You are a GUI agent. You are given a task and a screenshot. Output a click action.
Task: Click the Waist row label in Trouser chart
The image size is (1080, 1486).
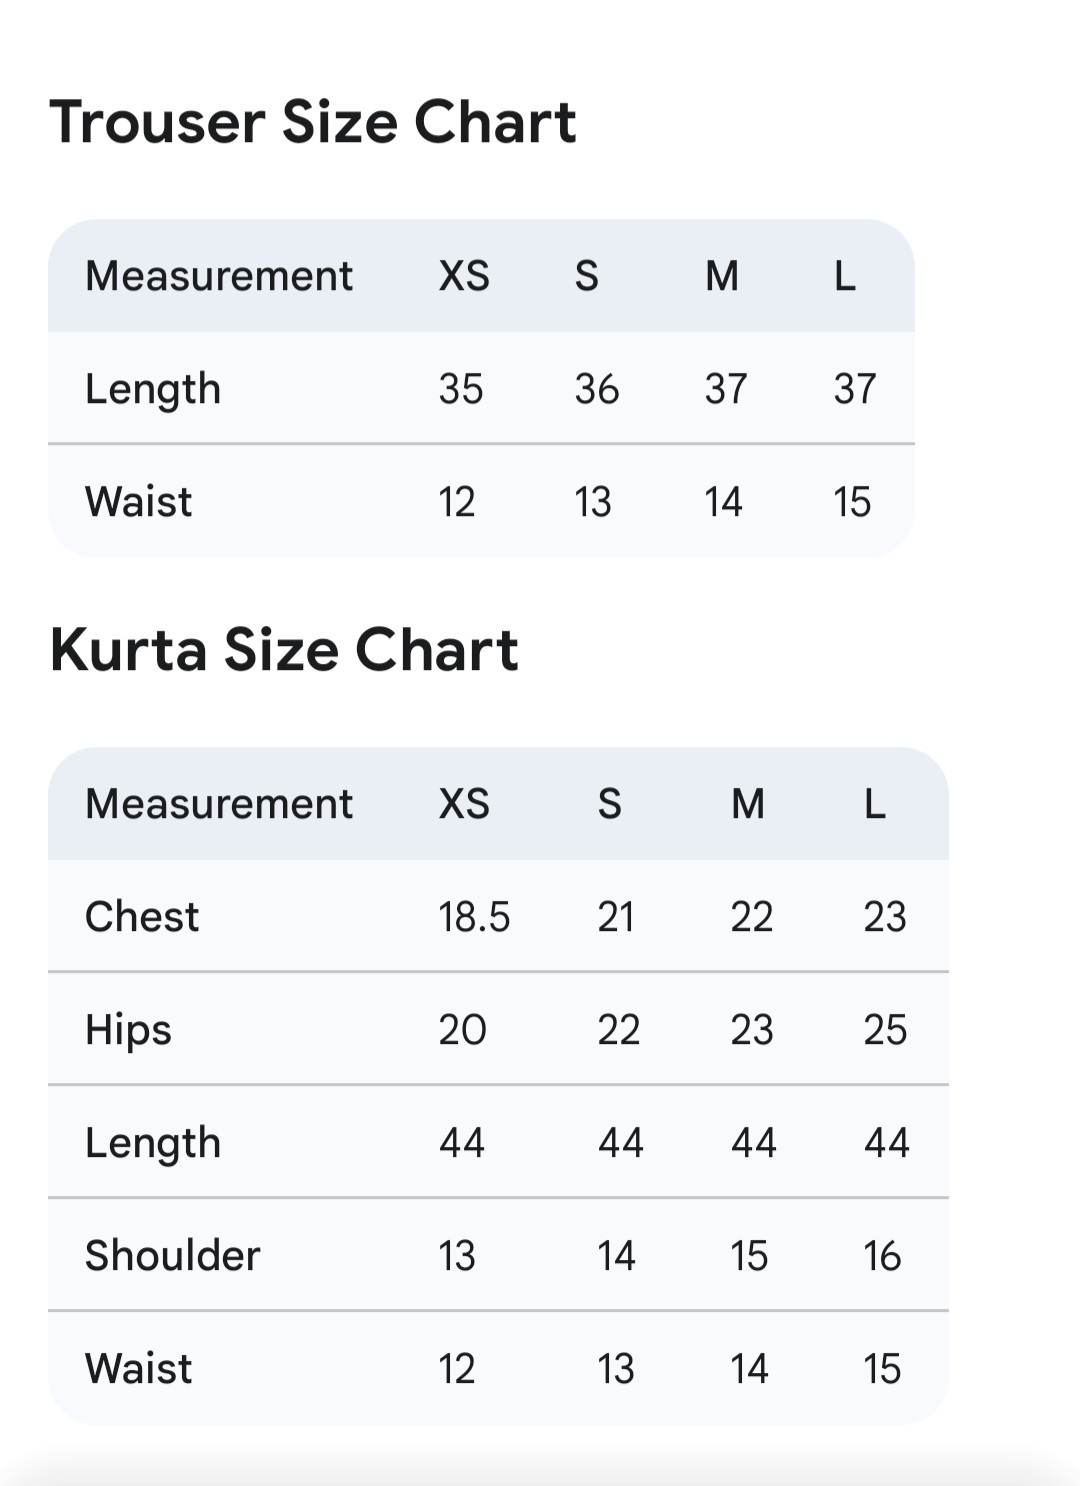[139, 502]
